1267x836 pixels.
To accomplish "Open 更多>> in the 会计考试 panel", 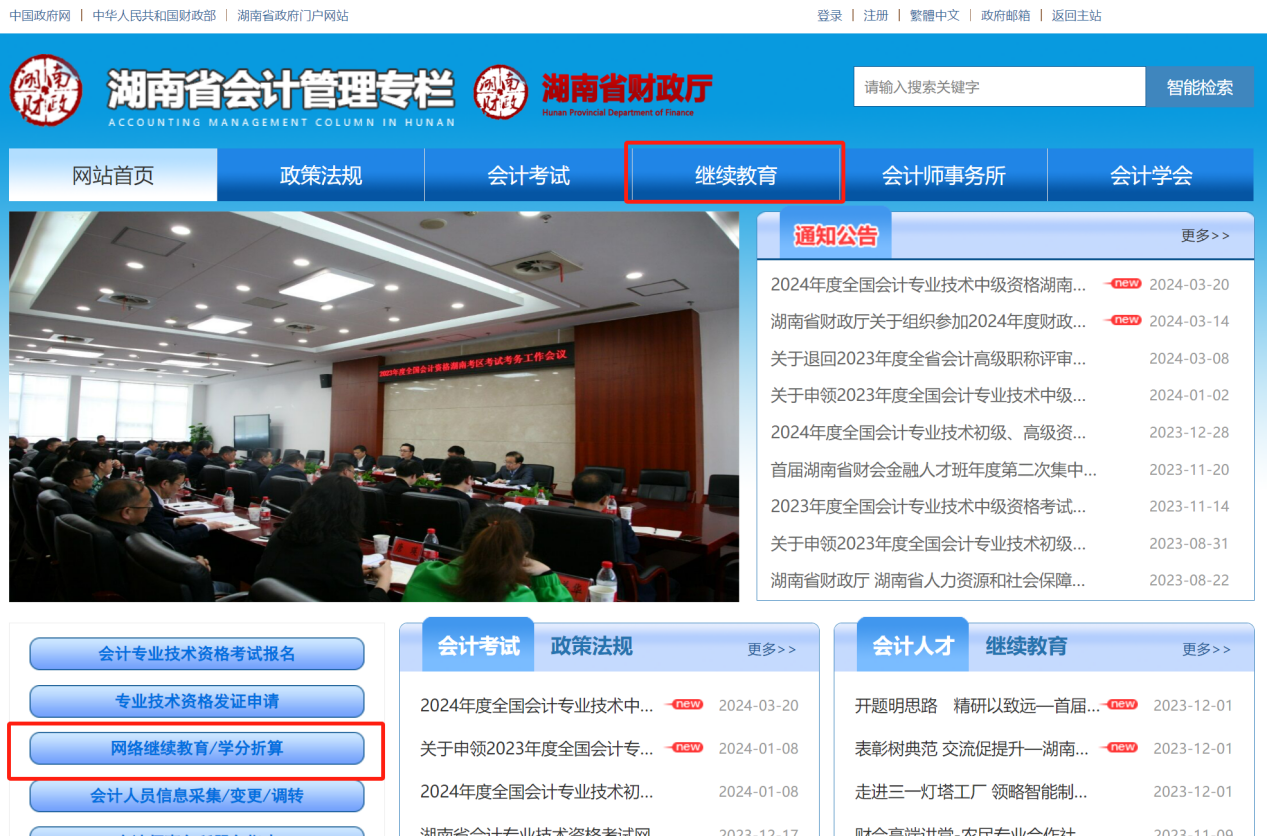I will 772,650.
